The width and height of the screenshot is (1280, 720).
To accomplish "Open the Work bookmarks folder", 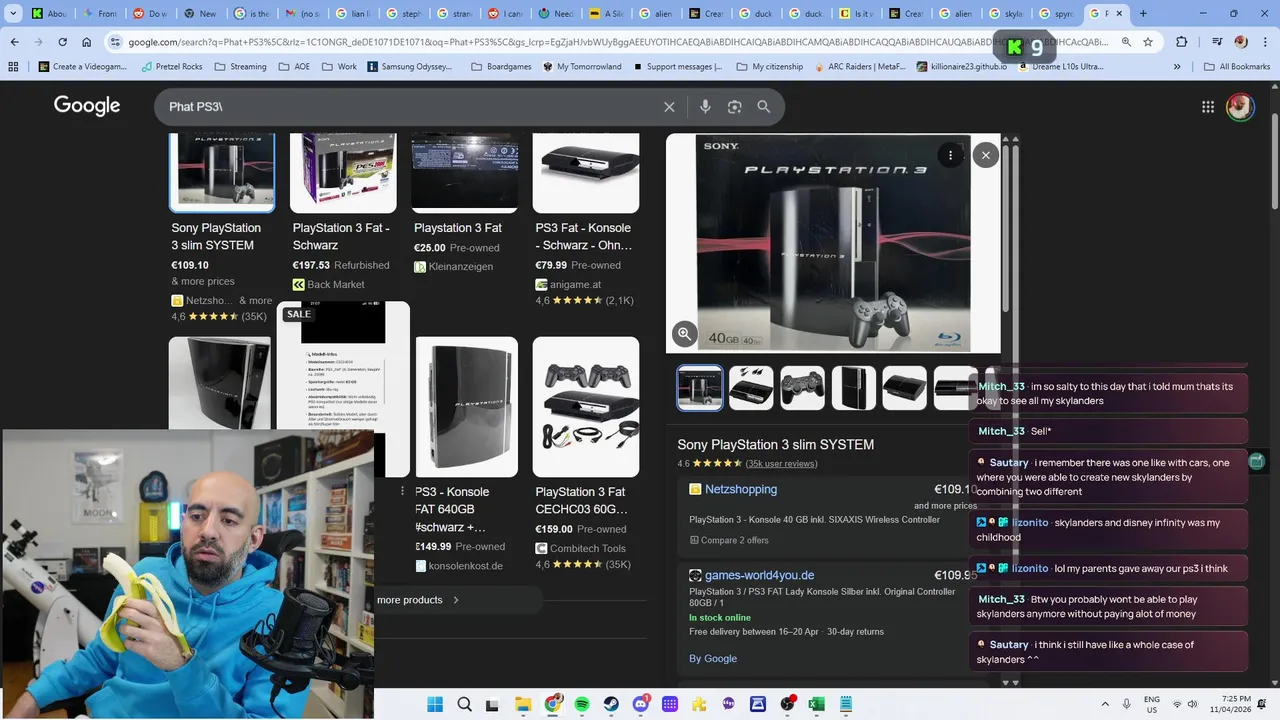I will [339, 67].
